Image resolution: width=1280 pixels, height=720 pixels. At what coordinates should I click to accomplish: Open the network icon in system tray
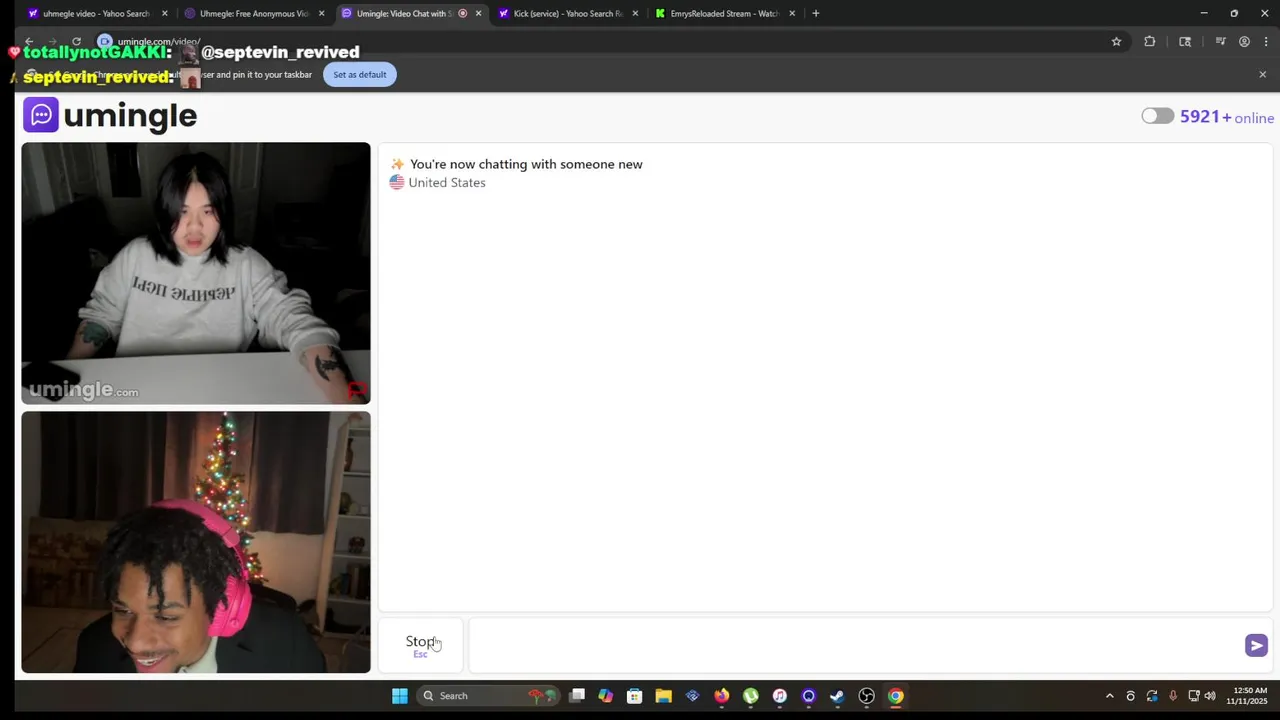(1194, 696)
